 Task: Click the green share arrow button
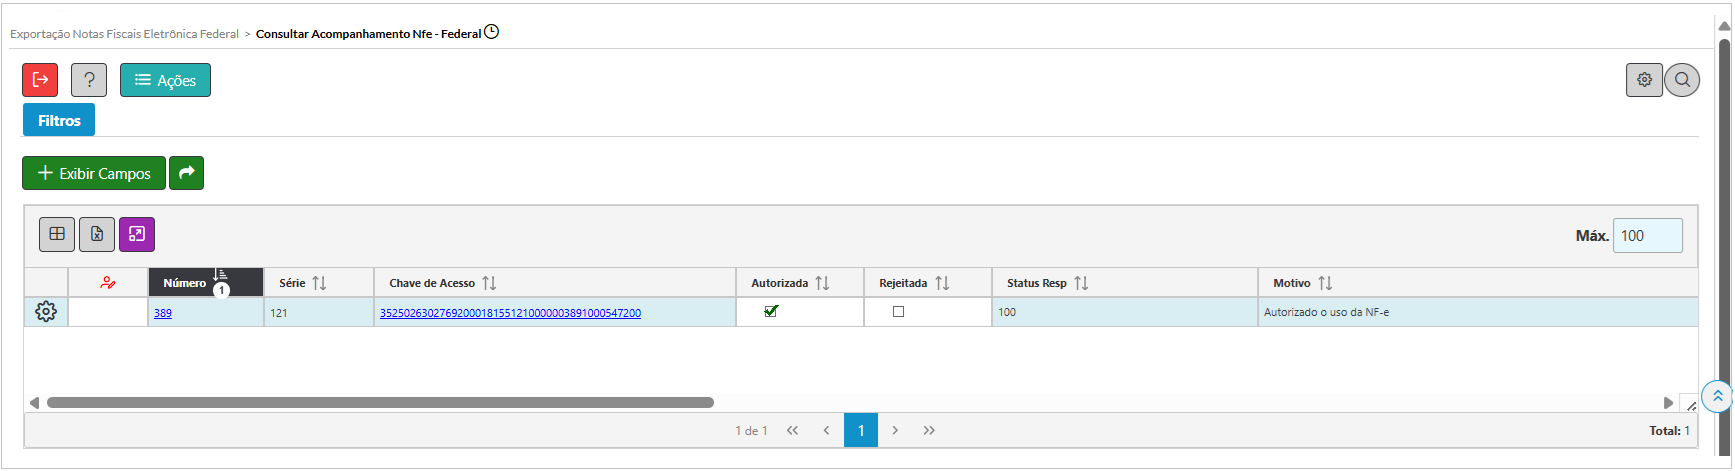pyautogui.click(x=186, y=173)
